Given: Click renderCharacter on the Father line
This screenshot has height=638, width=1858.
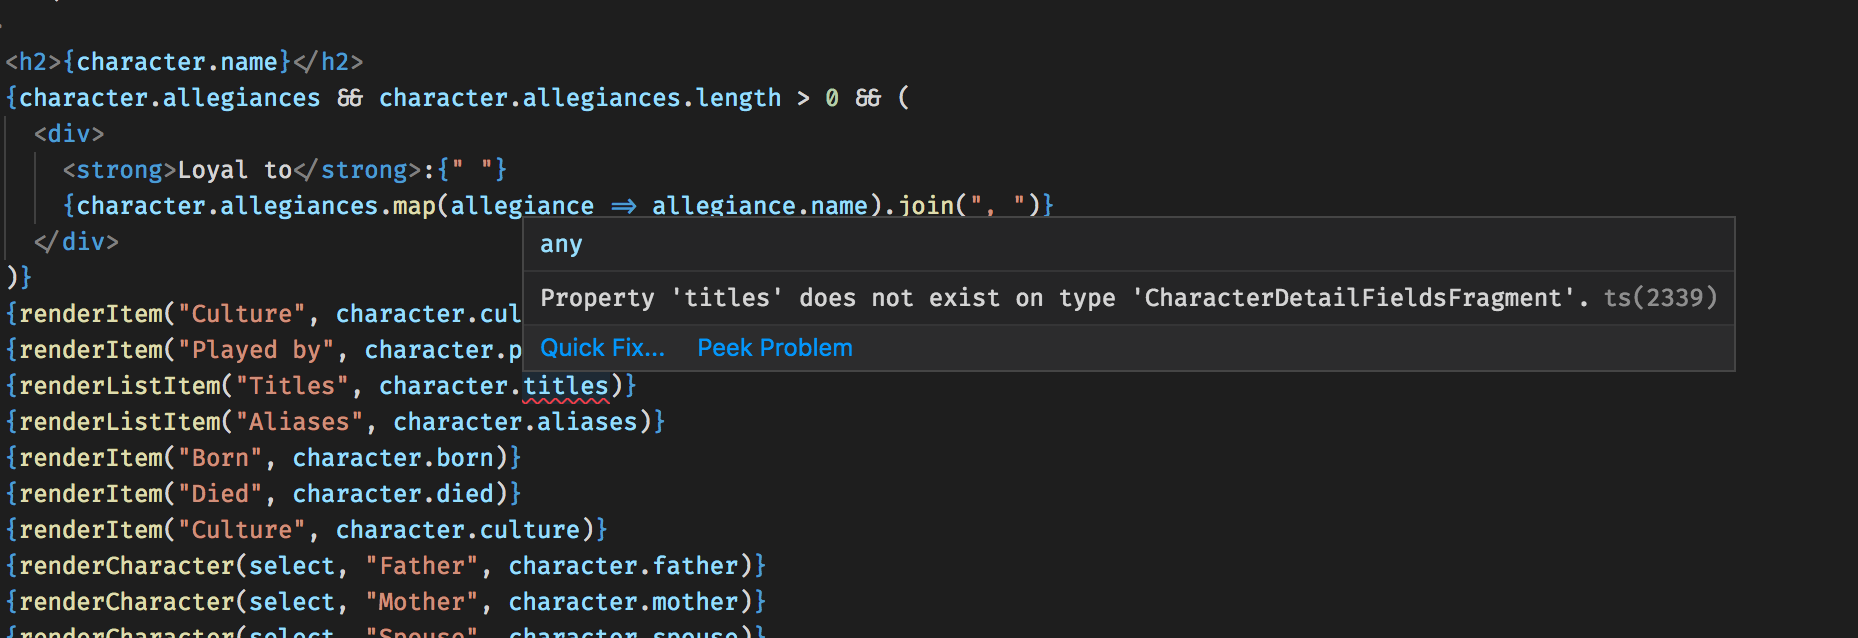Looking at the screenshot, I should (x=126, y=566).
